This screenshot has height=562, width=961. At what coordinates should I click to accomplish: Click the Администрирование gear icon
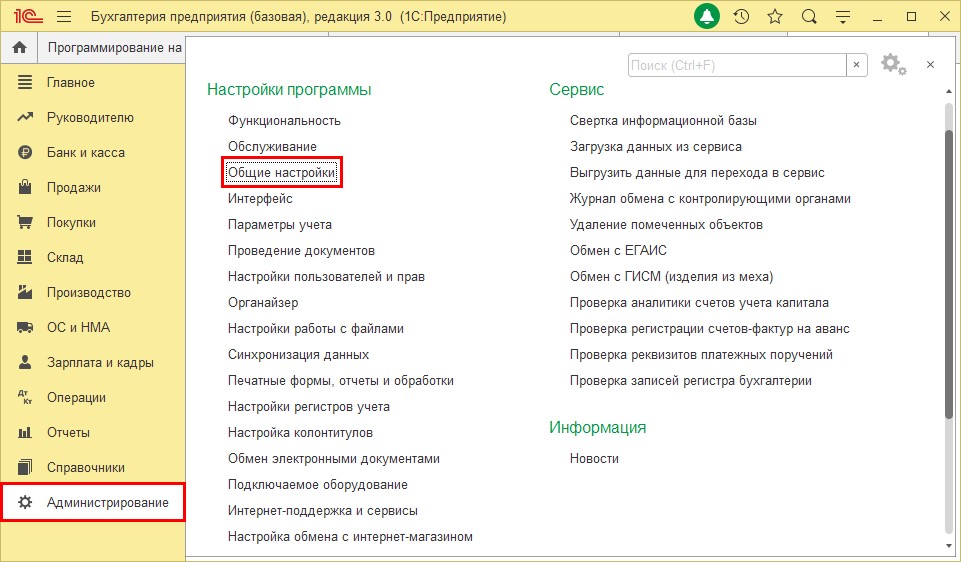coord(25,502)
